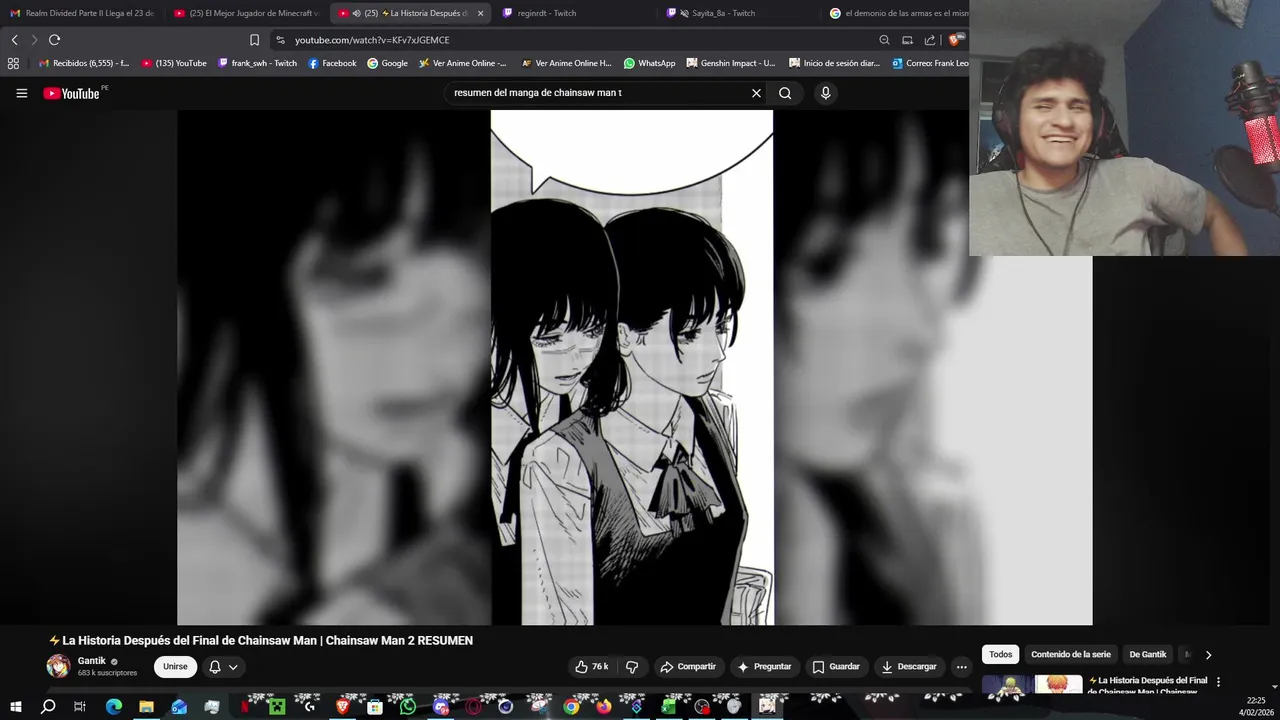Viewport: 1280px width, 720px height.
Task: Open Firefox from the taskbar
Action: pos(603,706)
